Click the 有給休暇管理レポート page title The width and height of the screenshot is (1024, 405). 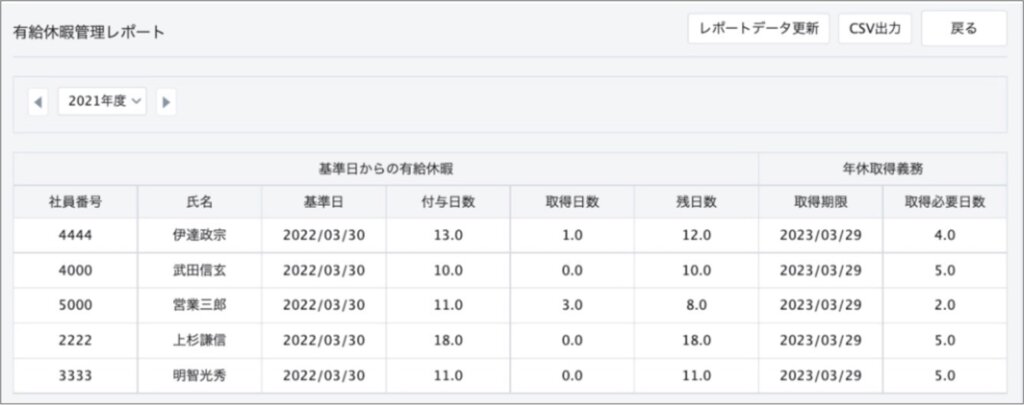(x=89, y=32)
